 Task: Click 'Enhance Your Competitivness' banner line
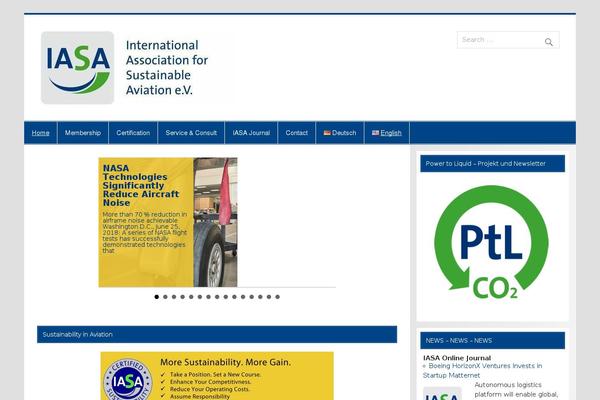pyautogui.click(x=210, y=382)
